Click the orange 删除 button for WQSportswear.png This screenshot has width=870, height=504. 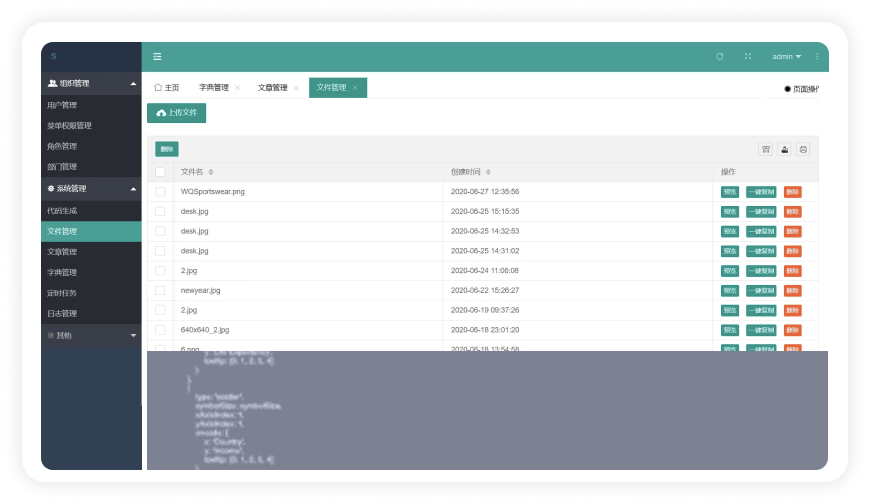[x=792, y=191]
